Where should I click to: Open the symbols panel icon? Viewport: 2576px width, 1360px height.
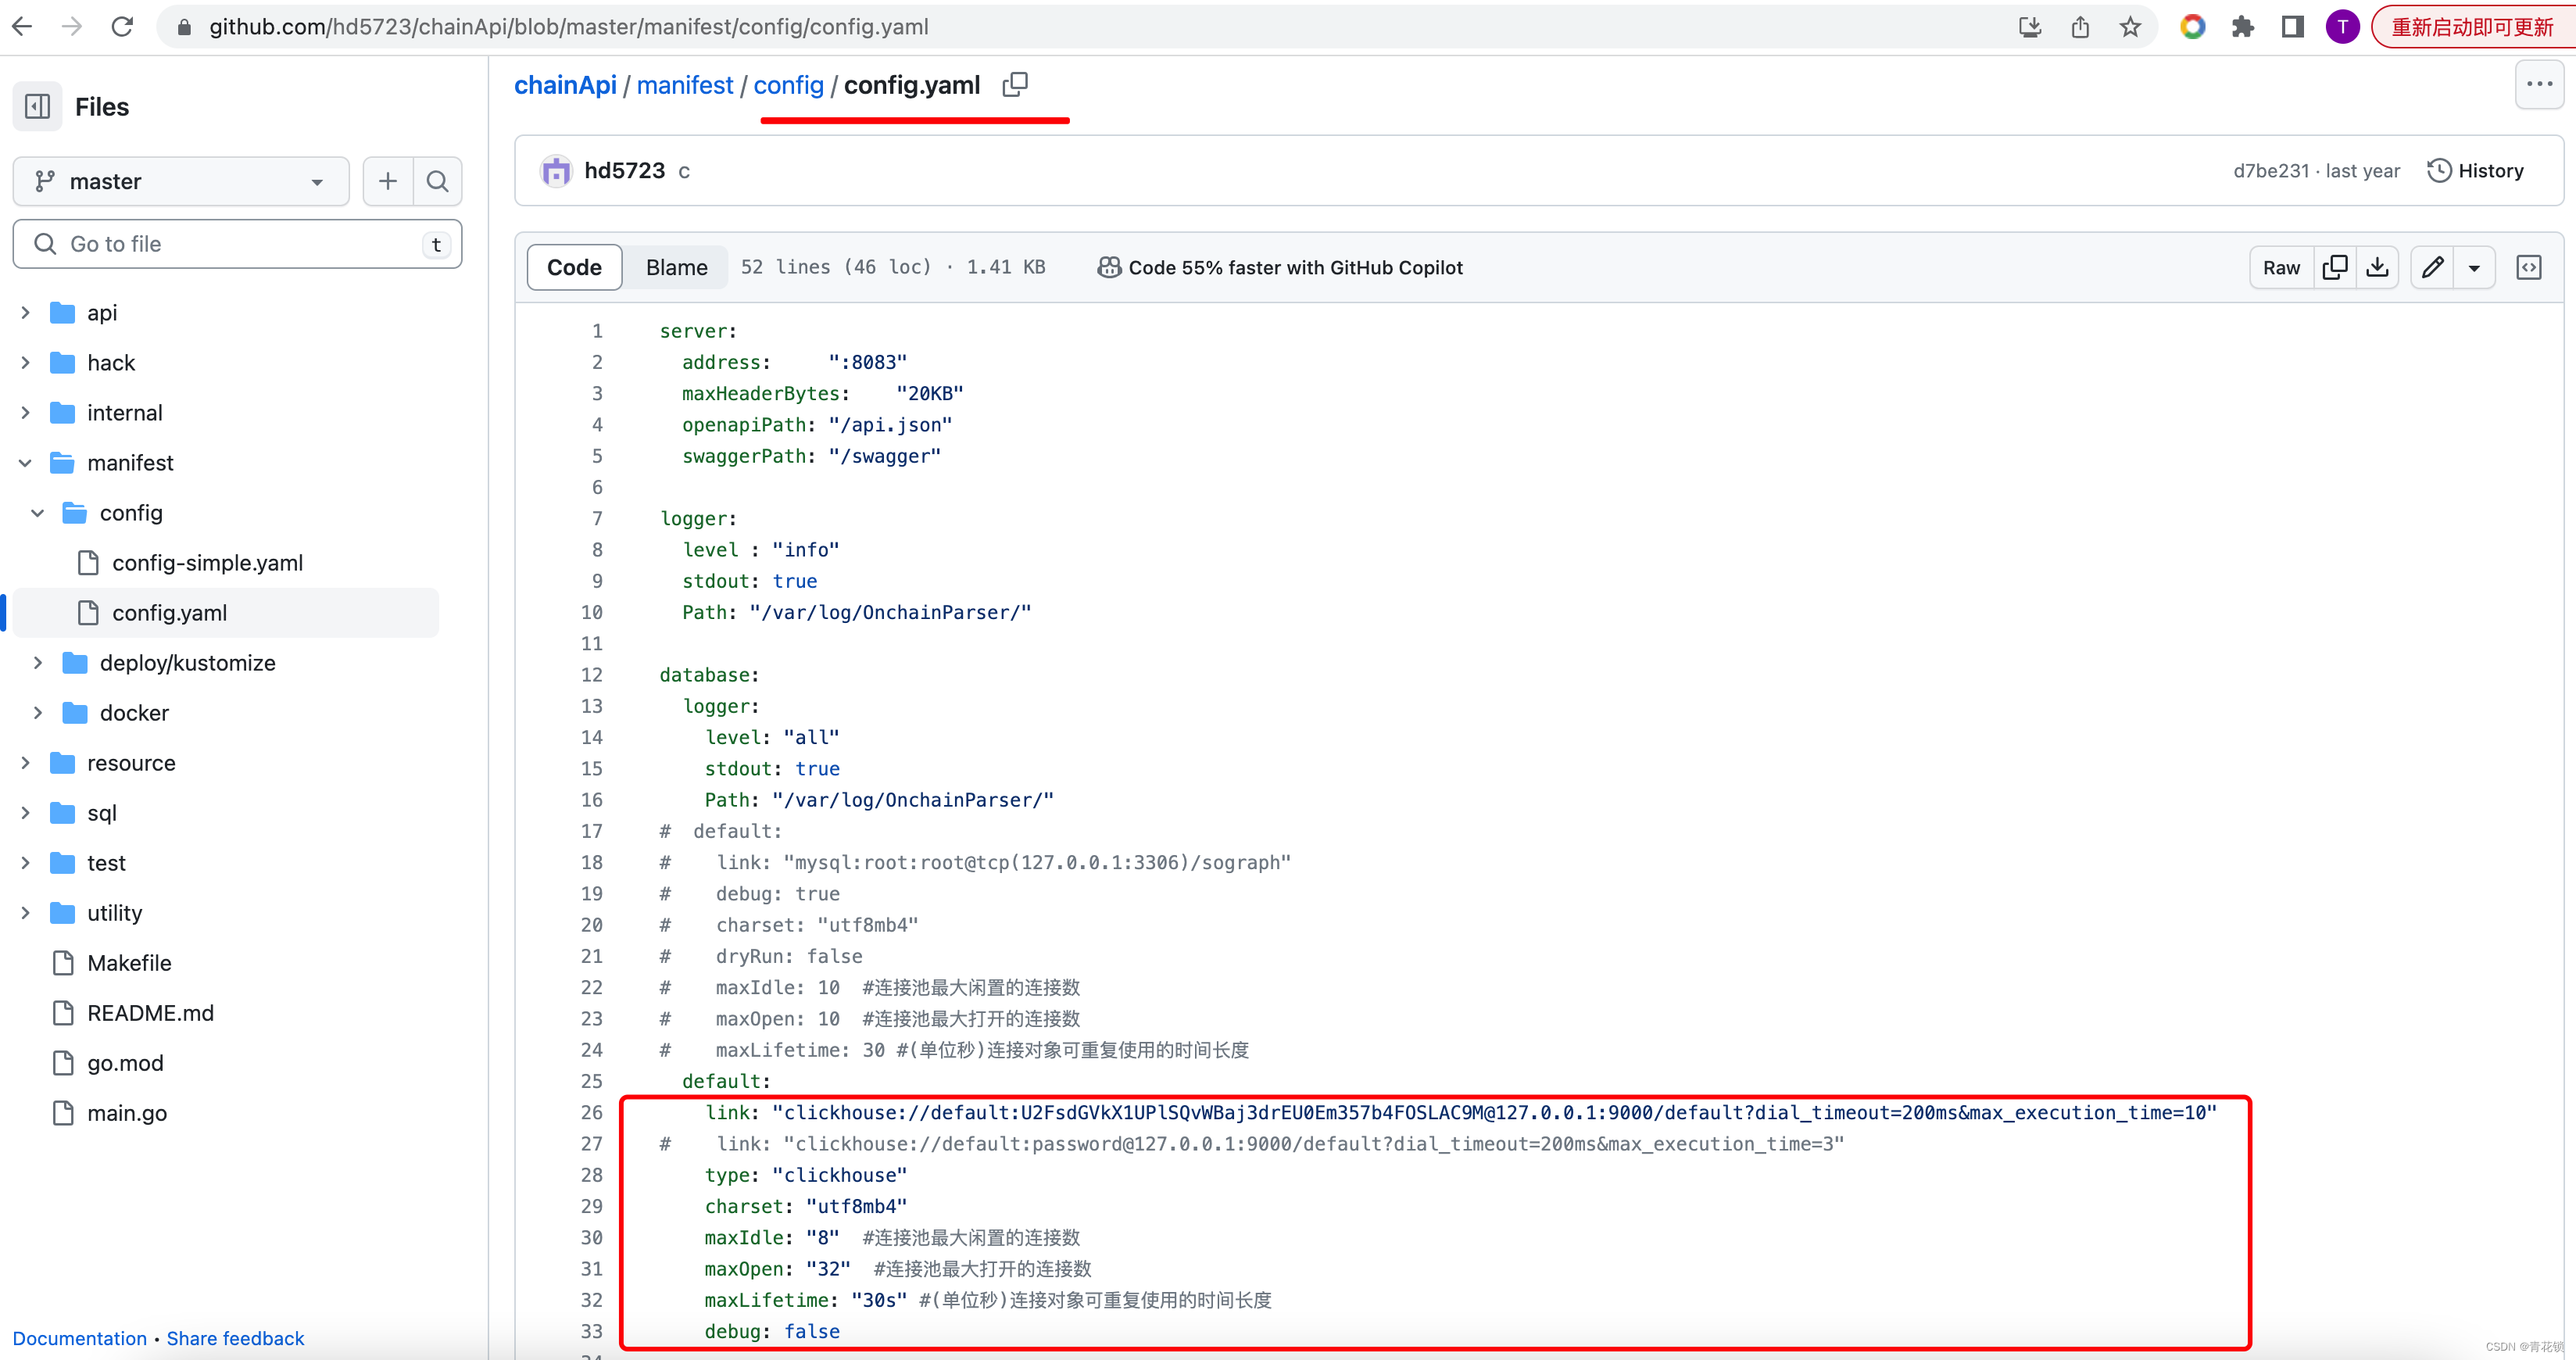(x=2529, y=267)
